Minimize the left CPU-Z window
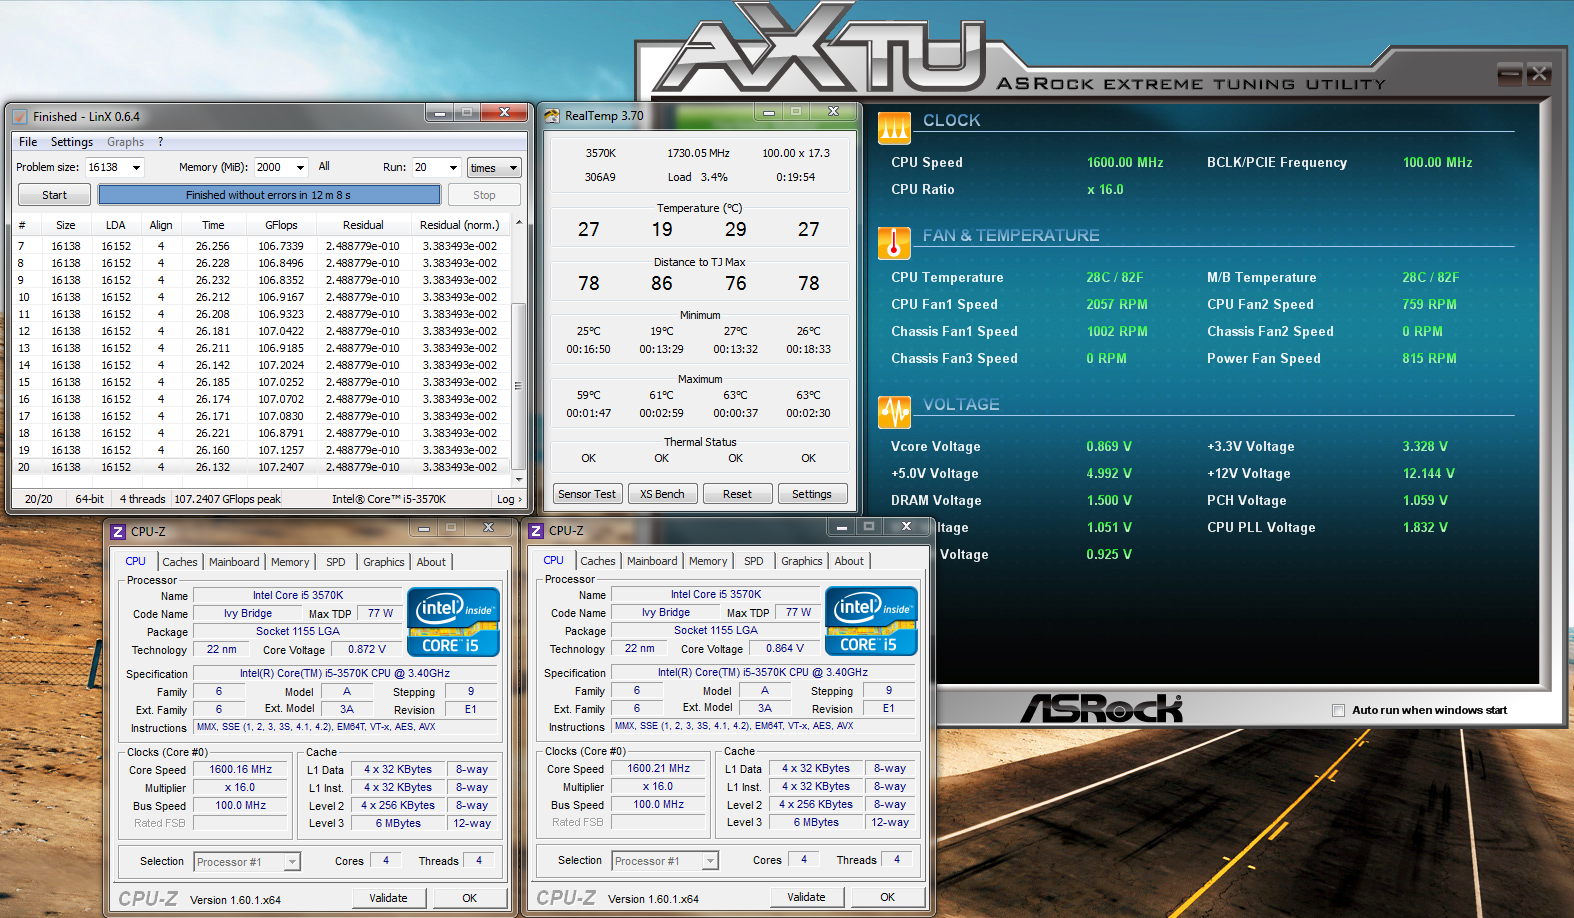 pos(424,528)
